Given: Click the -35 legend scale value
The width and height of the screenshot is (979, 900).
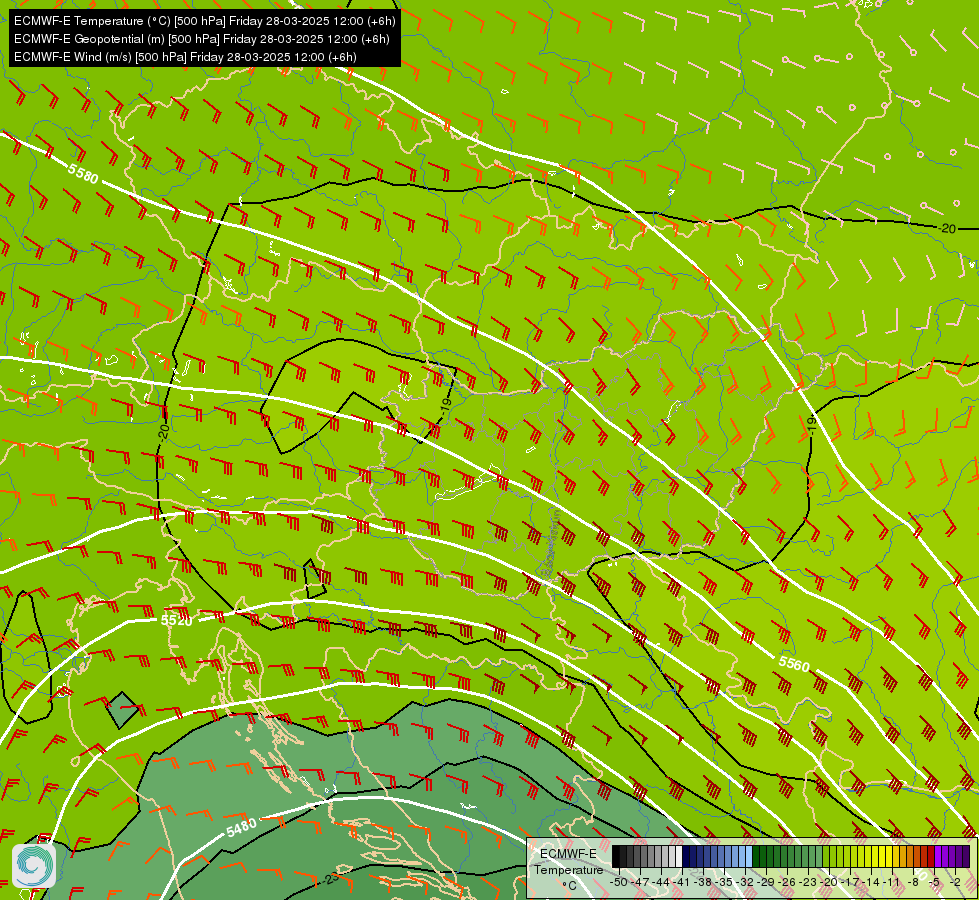Looking at the screenshot, I should 724,882.
